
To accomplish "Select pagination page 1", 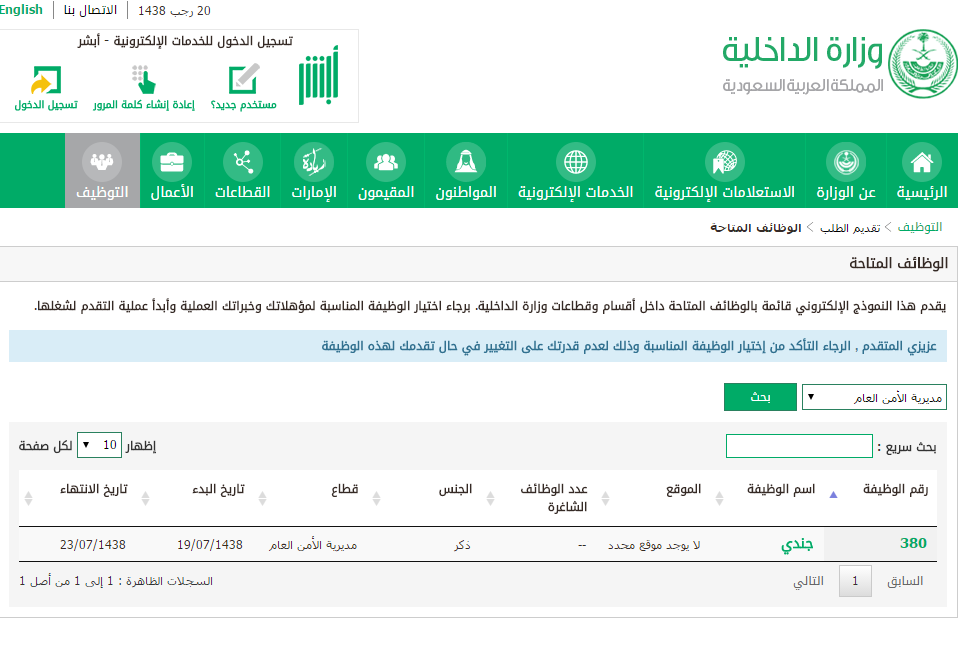I will [x=855, y=581].
